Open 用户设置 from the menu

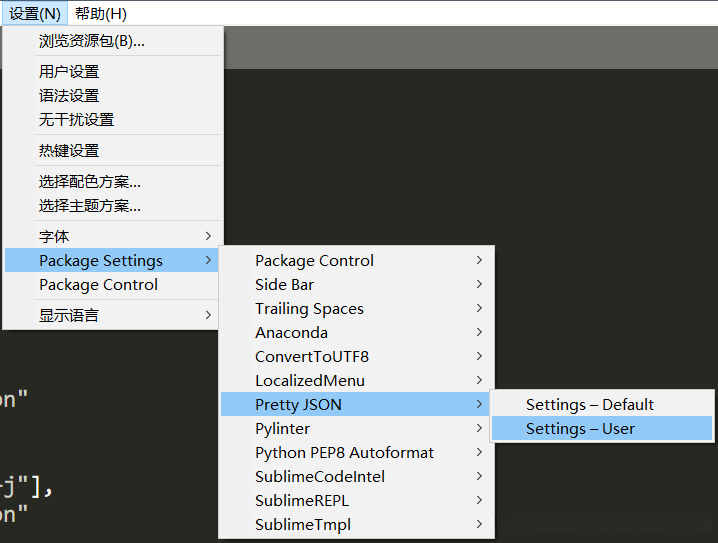click(69, 72)
